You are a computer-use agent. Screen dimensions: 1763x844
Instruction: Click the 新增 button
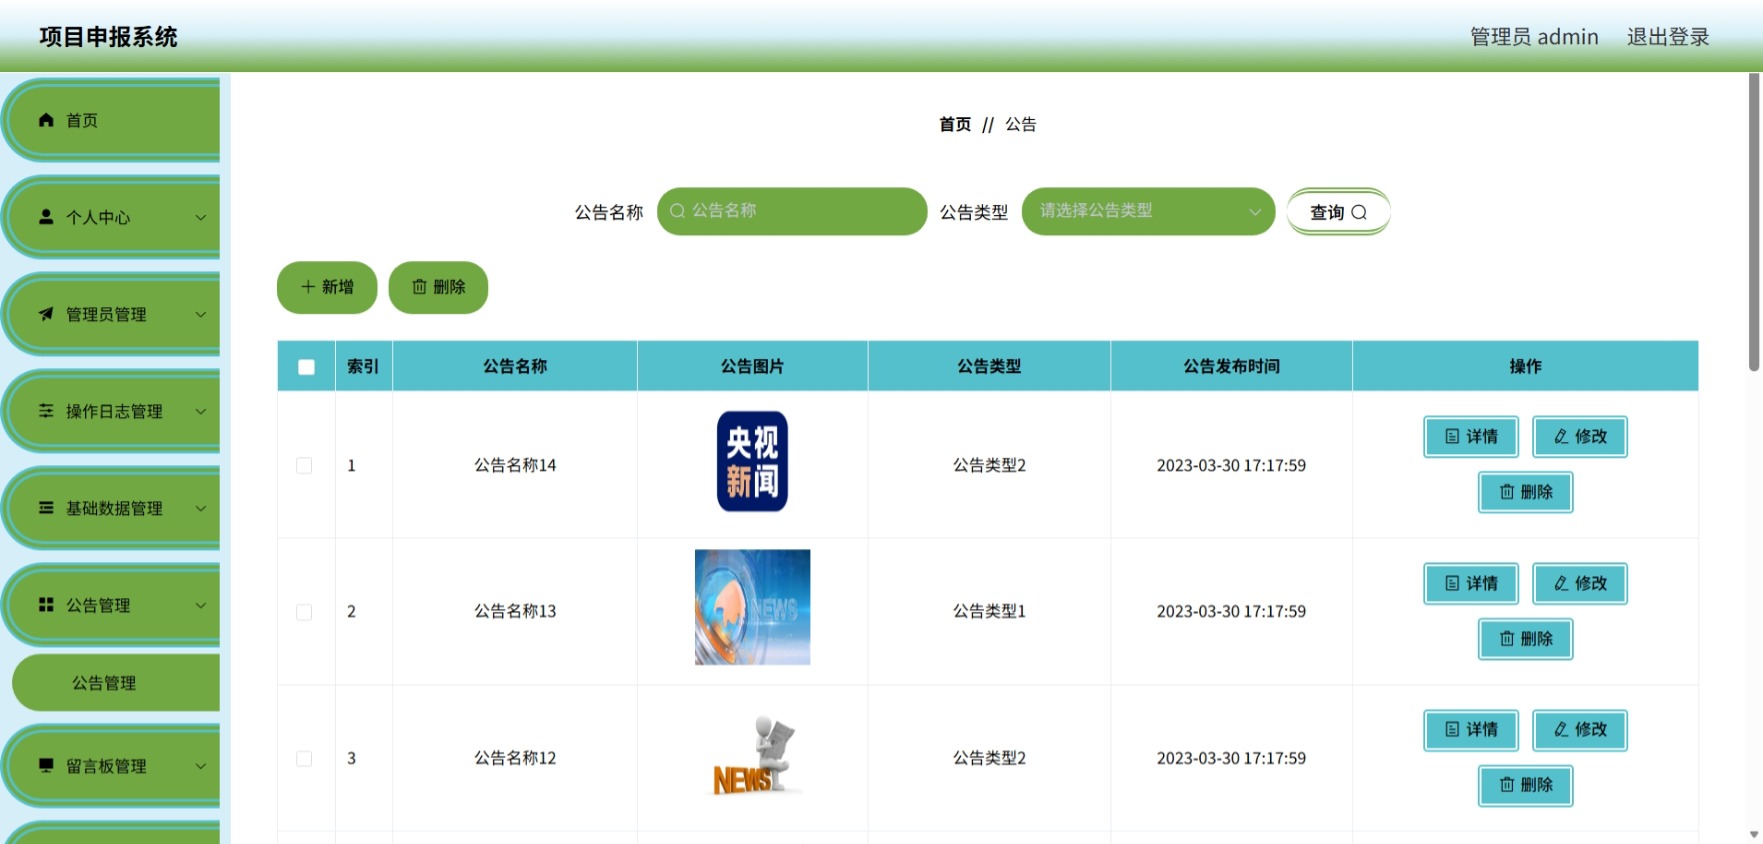327,287
